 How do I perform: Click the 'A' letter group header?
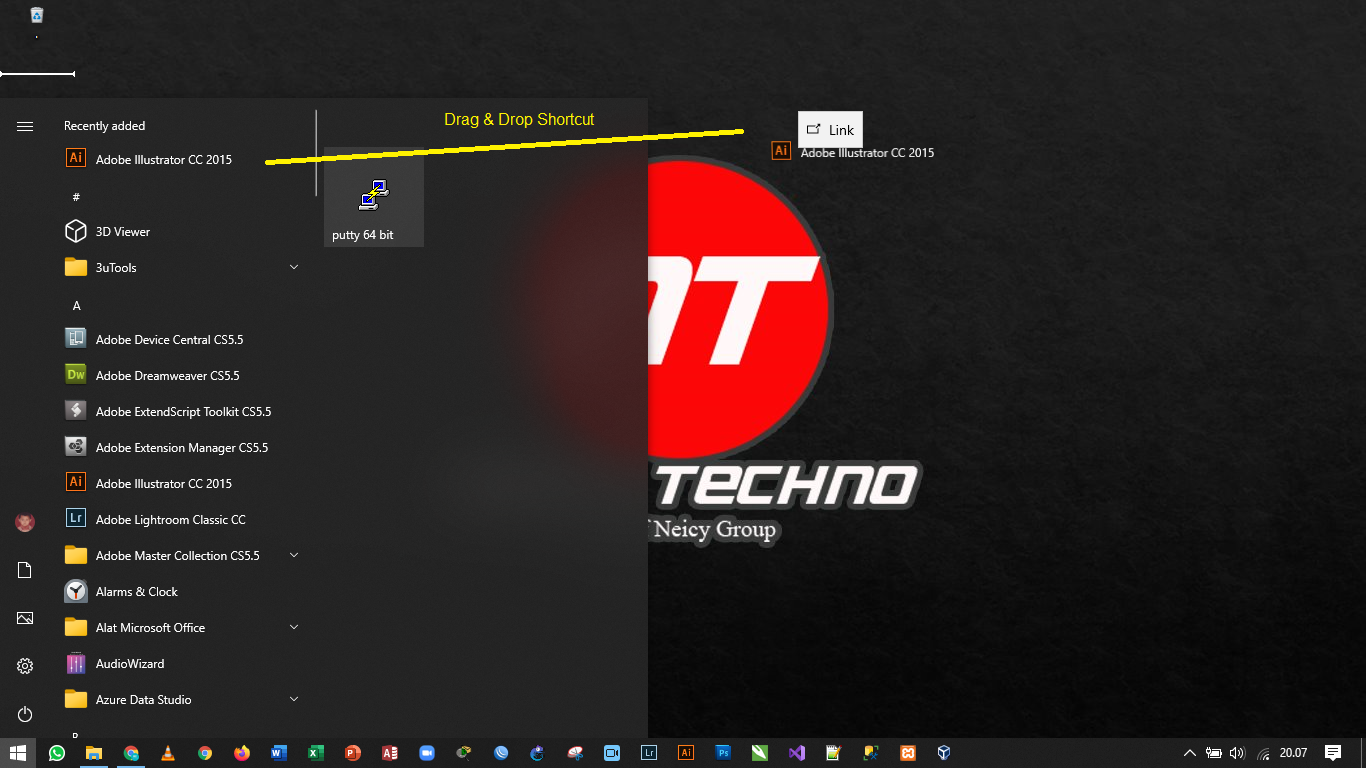pos(76,305)
